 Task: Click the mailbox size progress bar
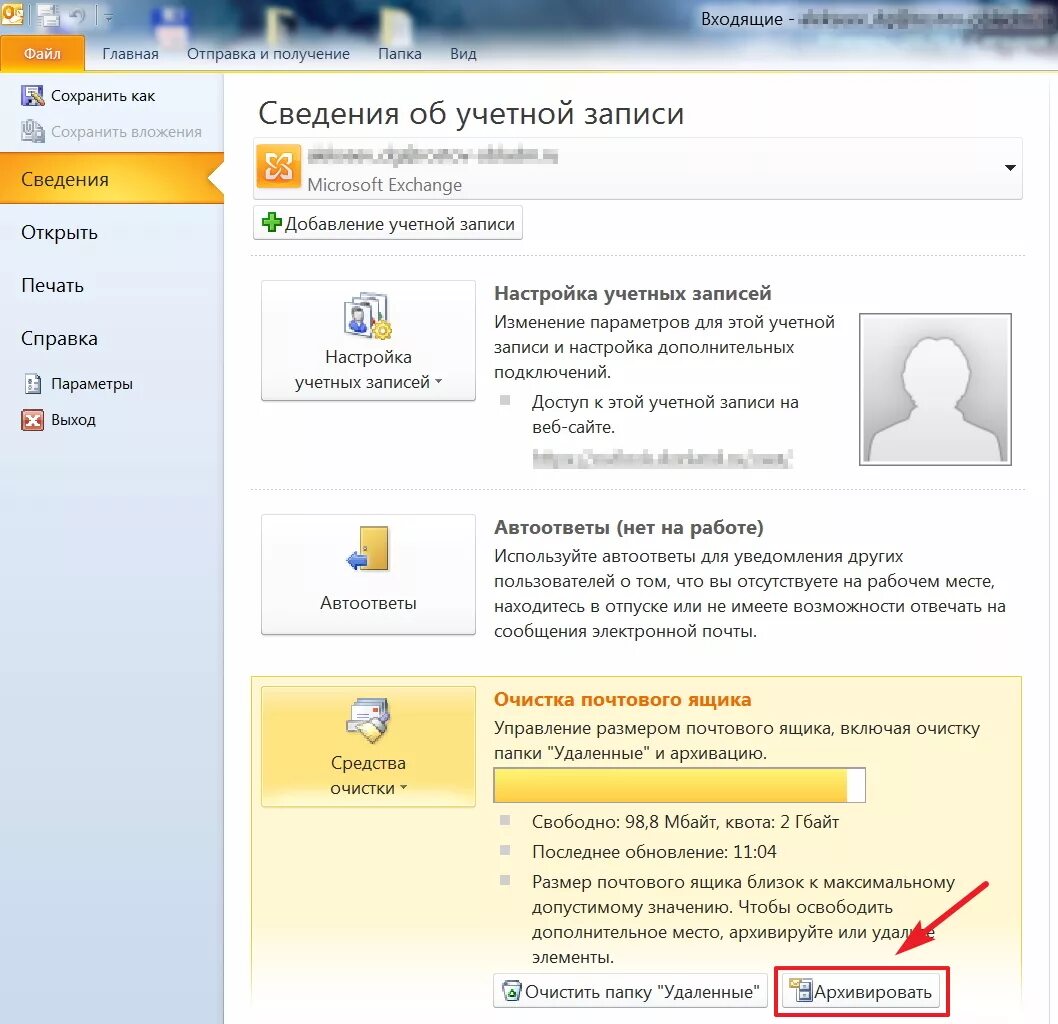[x=679, y=785]
